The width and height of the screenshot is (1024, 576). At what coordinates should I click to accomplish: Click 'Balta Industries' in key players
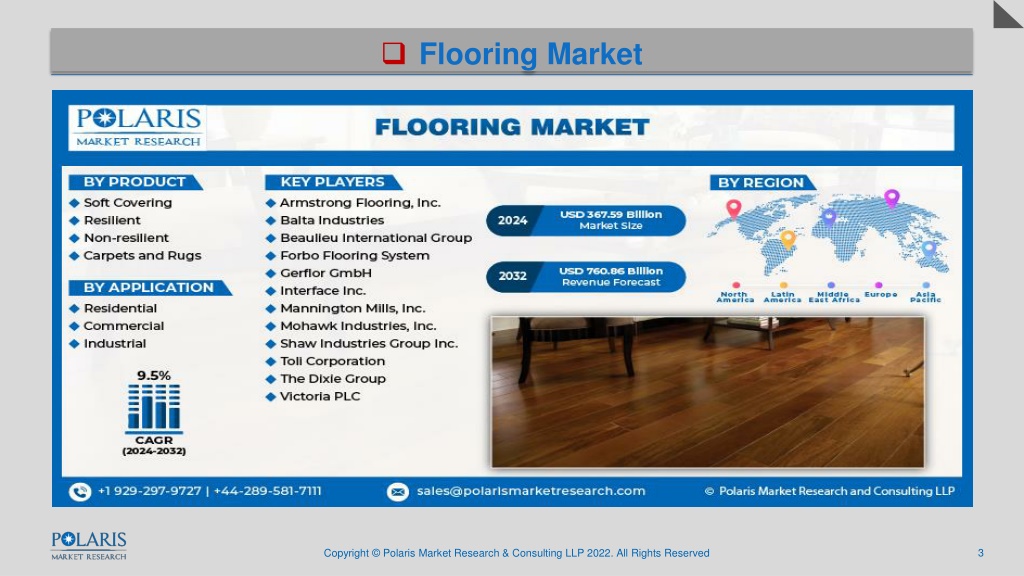332,221
